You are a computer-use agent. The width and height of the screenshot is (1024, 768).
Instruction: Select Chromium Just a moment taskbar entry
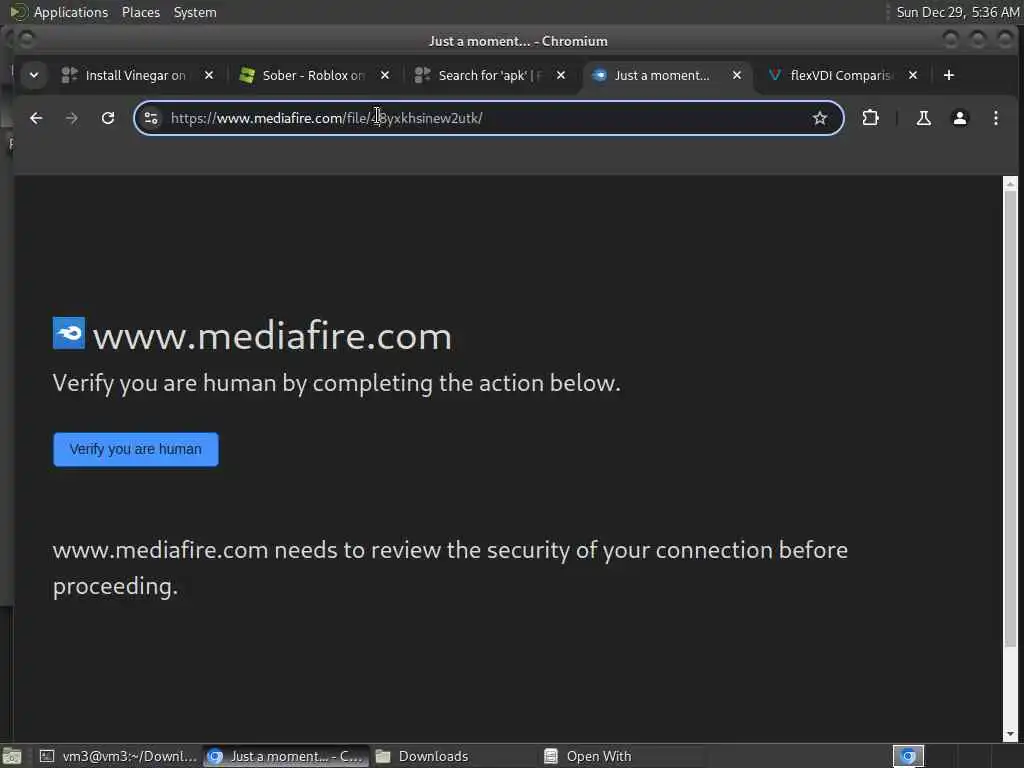coord(286,756)
